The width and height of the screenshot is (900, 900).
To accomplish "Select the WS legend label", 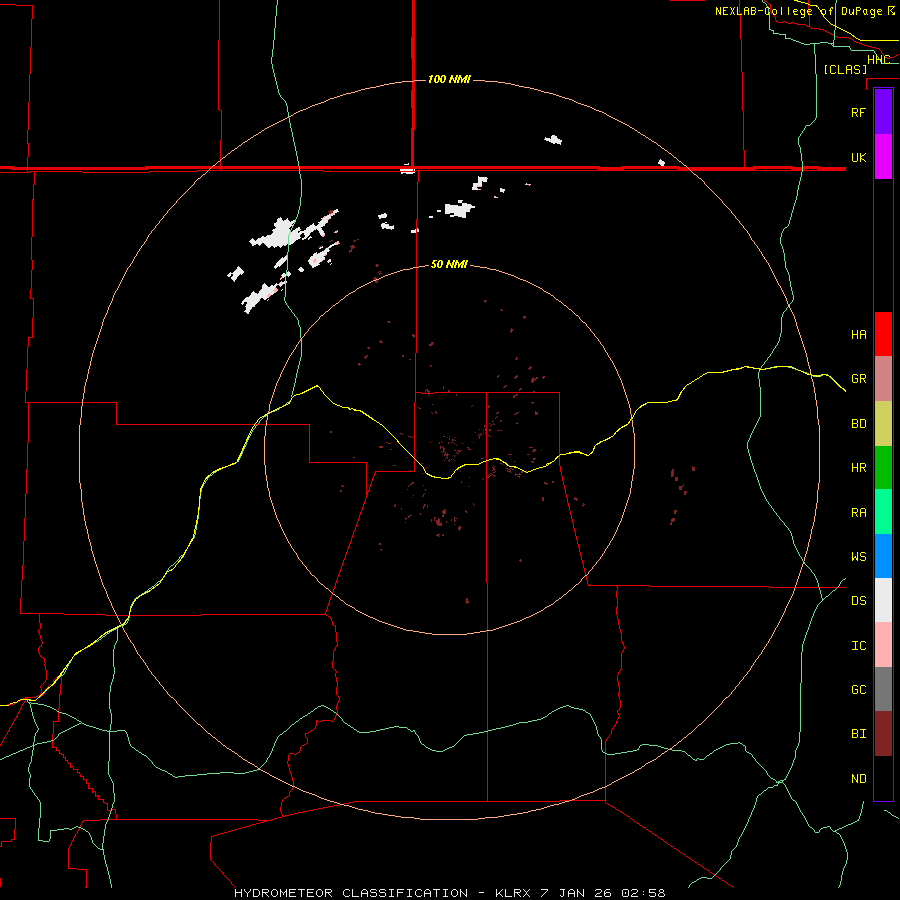I will pos(858,557).
